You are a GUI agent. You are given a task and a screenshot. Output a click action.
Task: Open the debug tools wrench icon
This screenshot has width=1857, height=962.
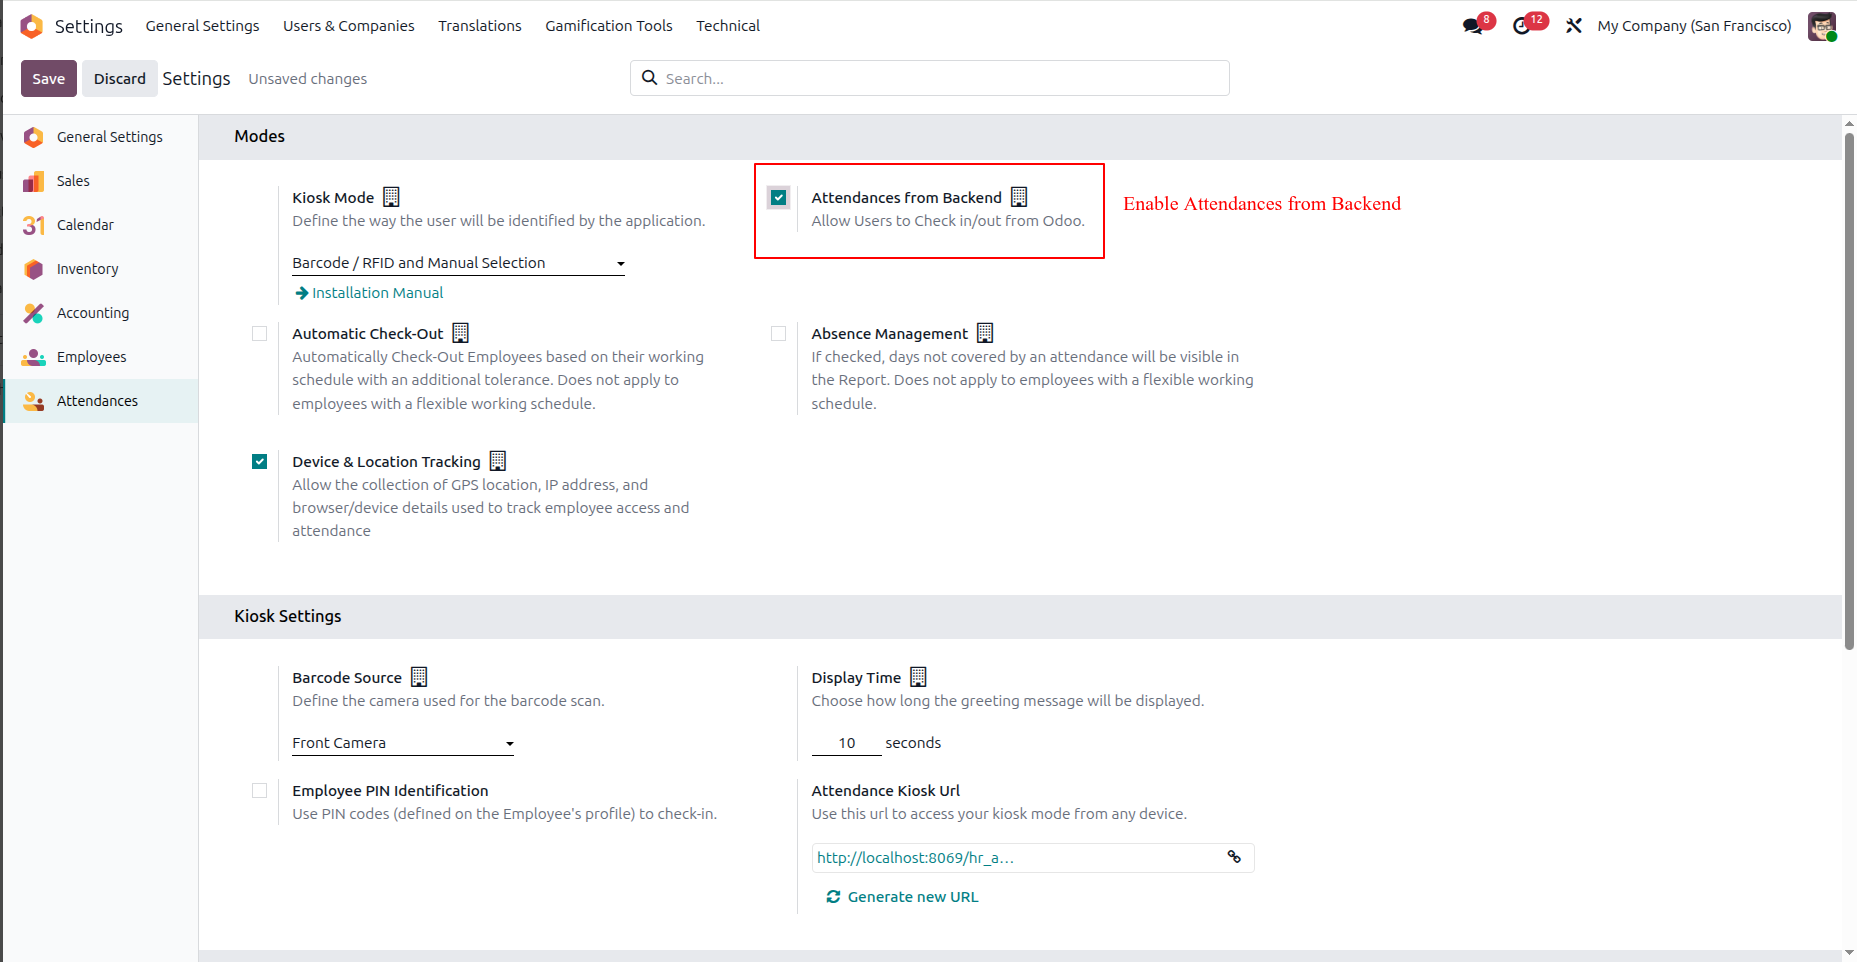(x=1574, y=26)
